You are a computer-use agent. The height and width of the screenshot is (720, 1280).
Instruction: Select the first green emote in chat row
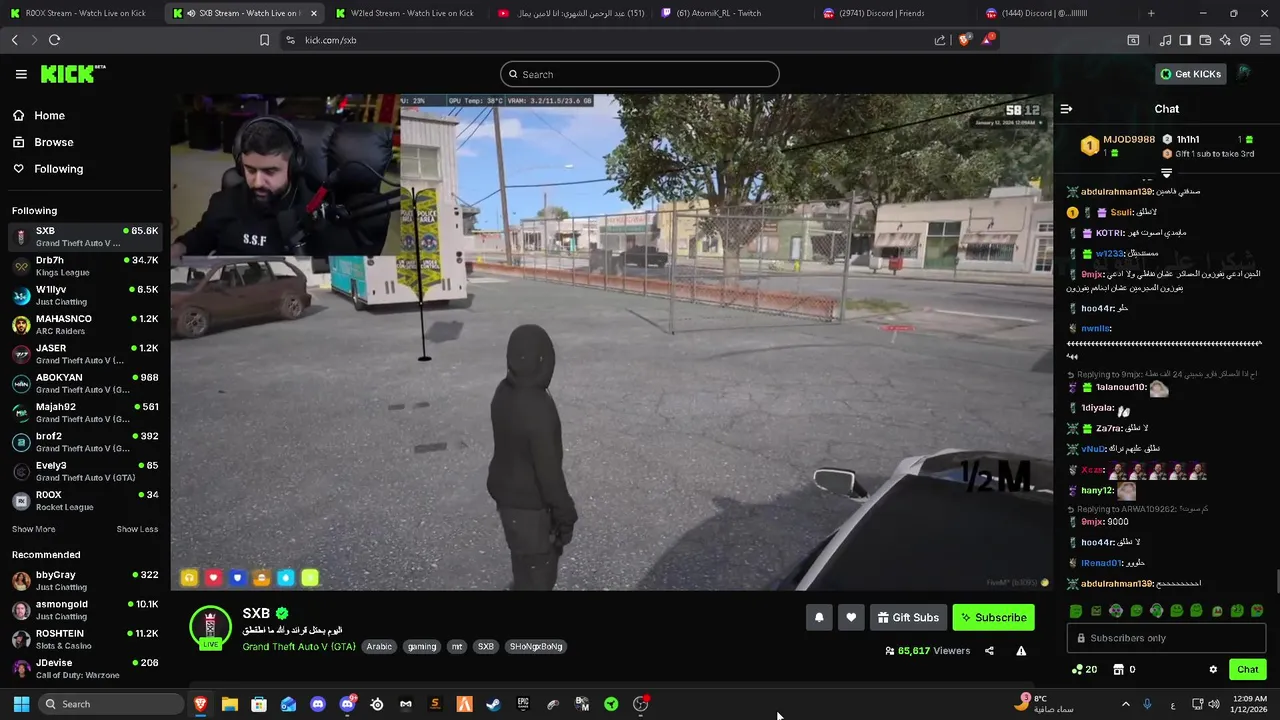(1076, 611)
